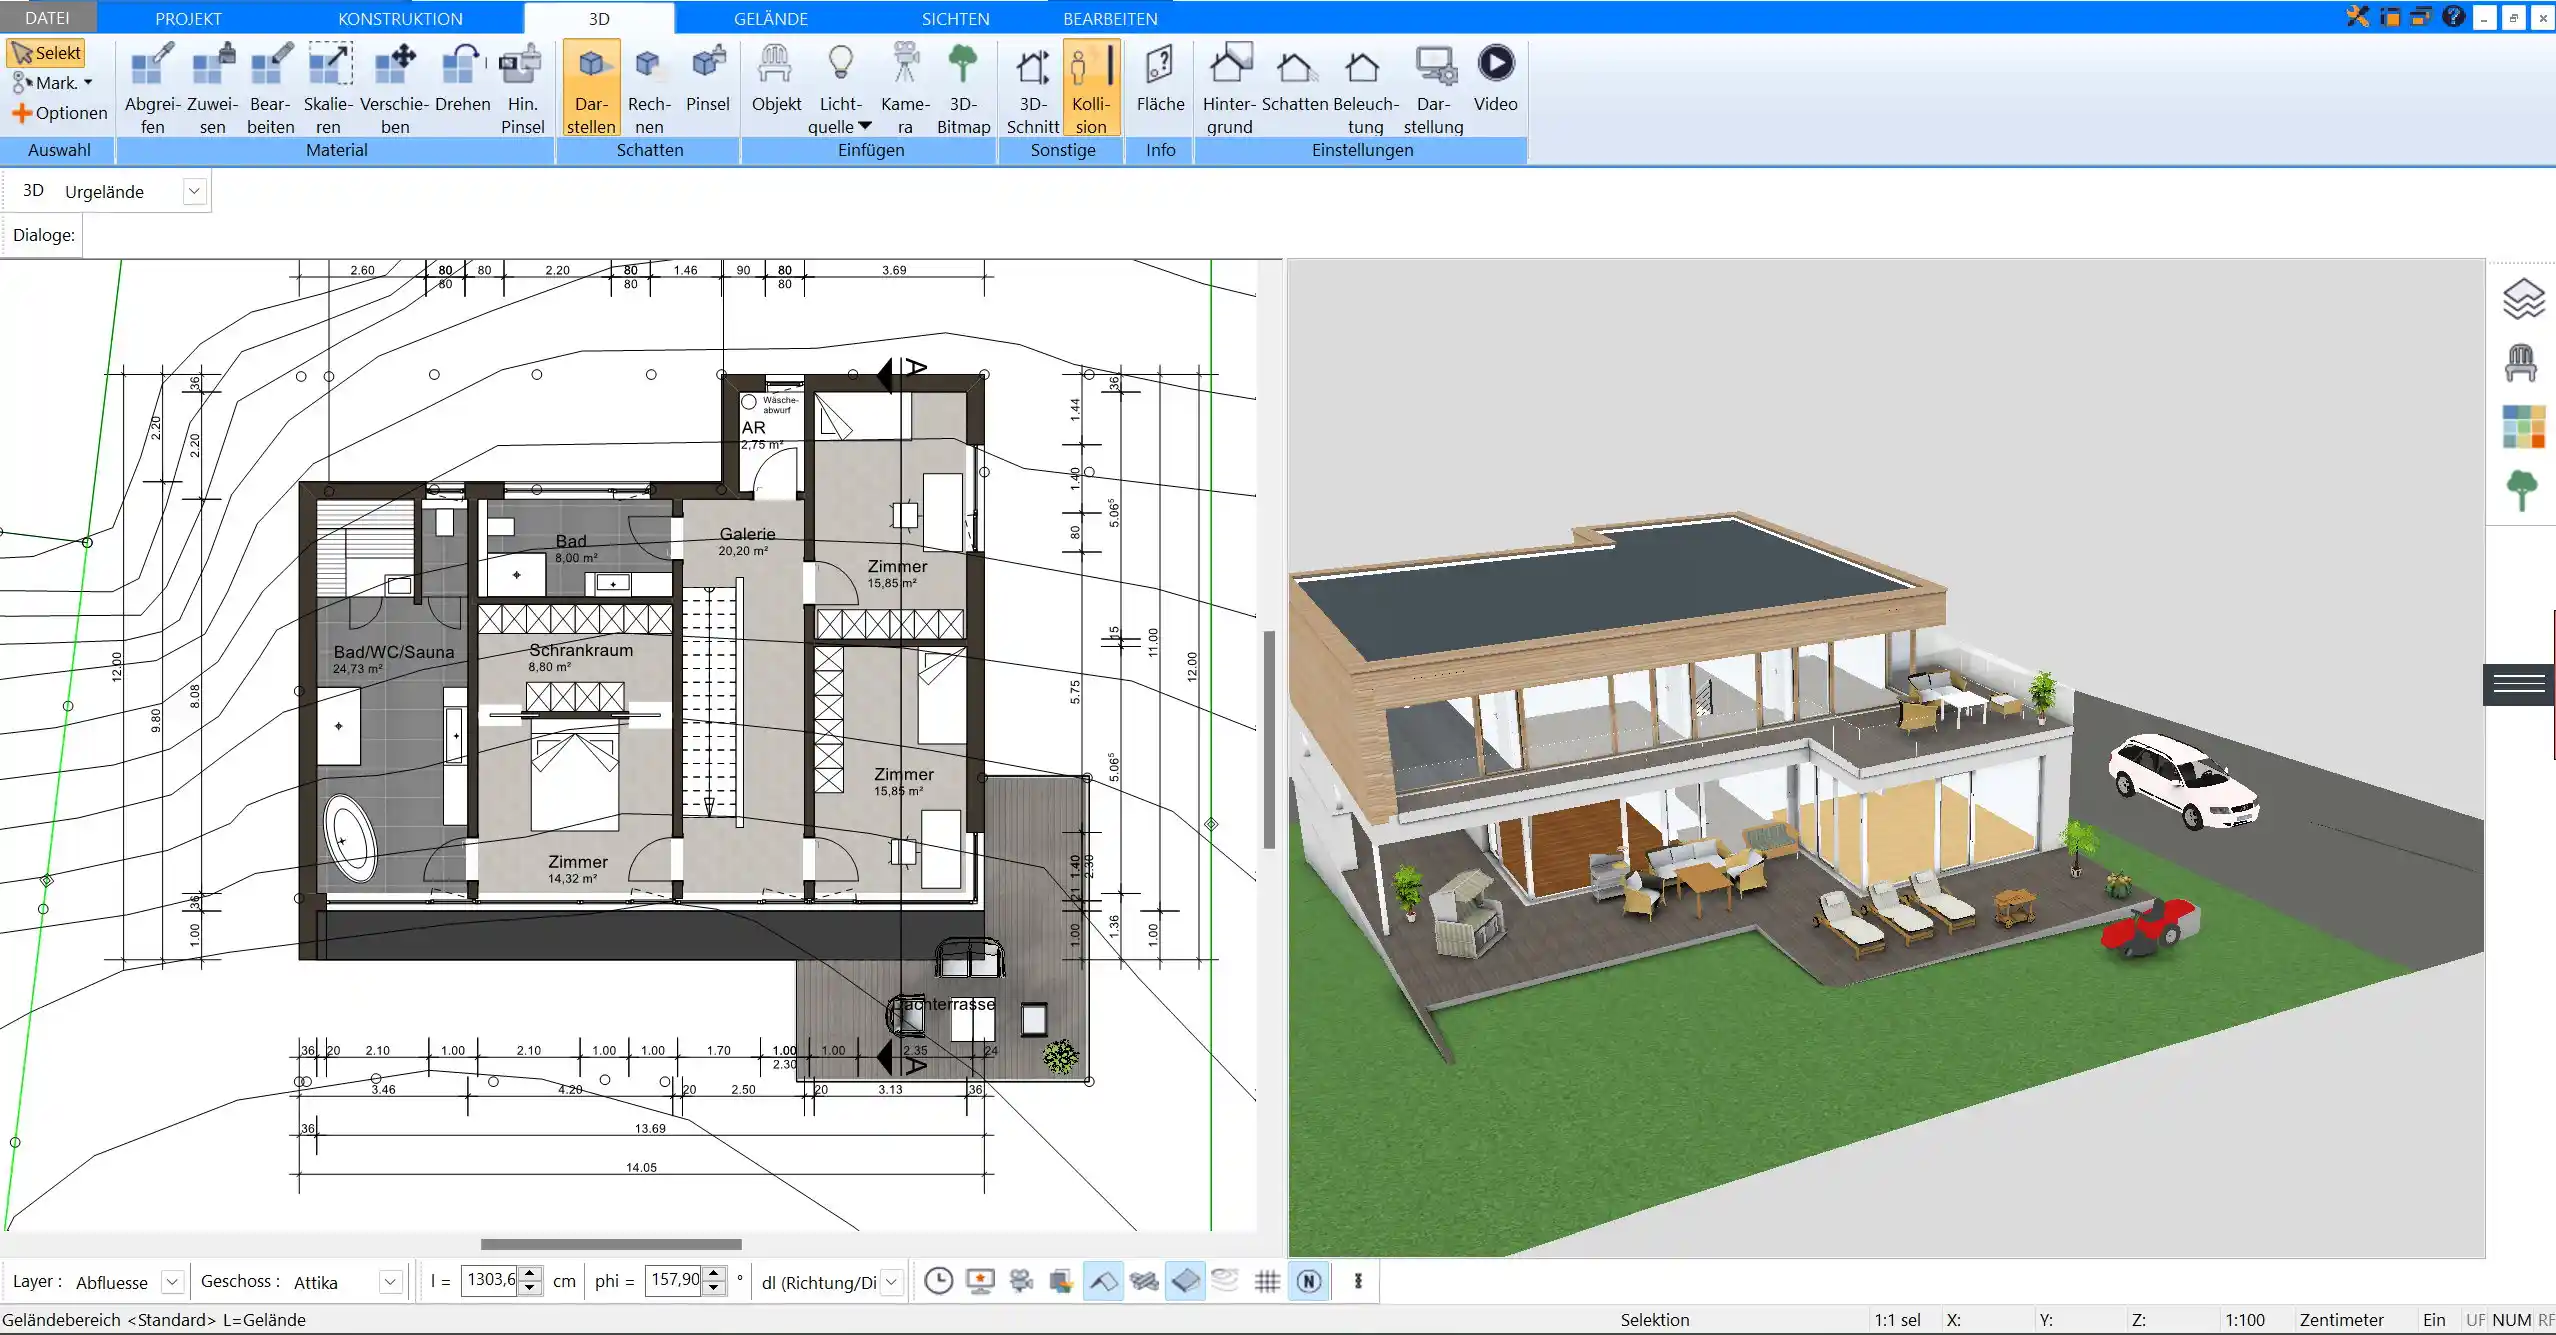Image resolution: width=2556 pixels, height=1335 pixels.
Task: Expand the Lichtquelle dropdown
Action: pos(865,126)
